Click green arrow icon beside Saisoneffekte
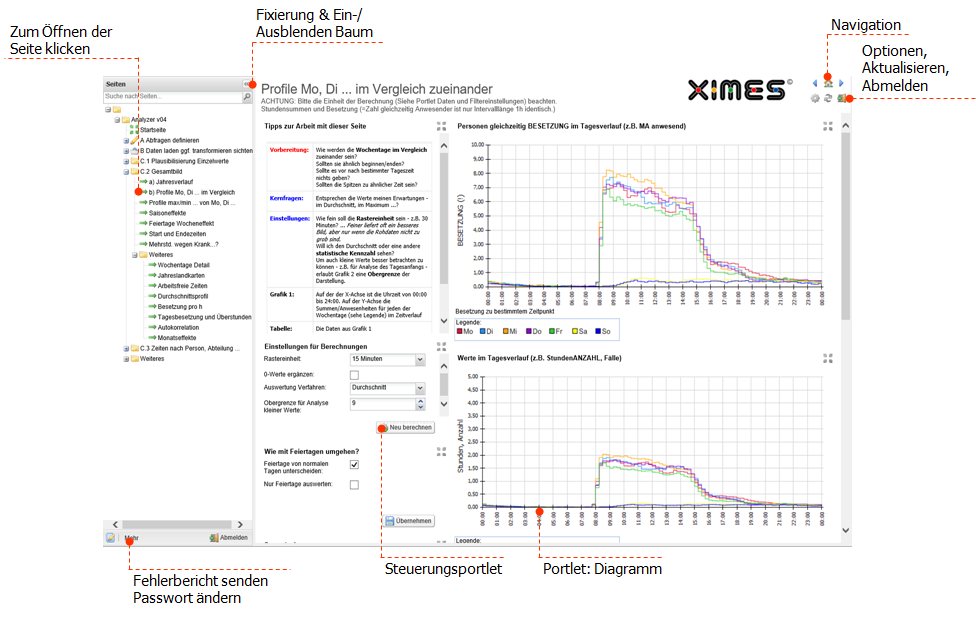976x627 pixels. [143, 213]
